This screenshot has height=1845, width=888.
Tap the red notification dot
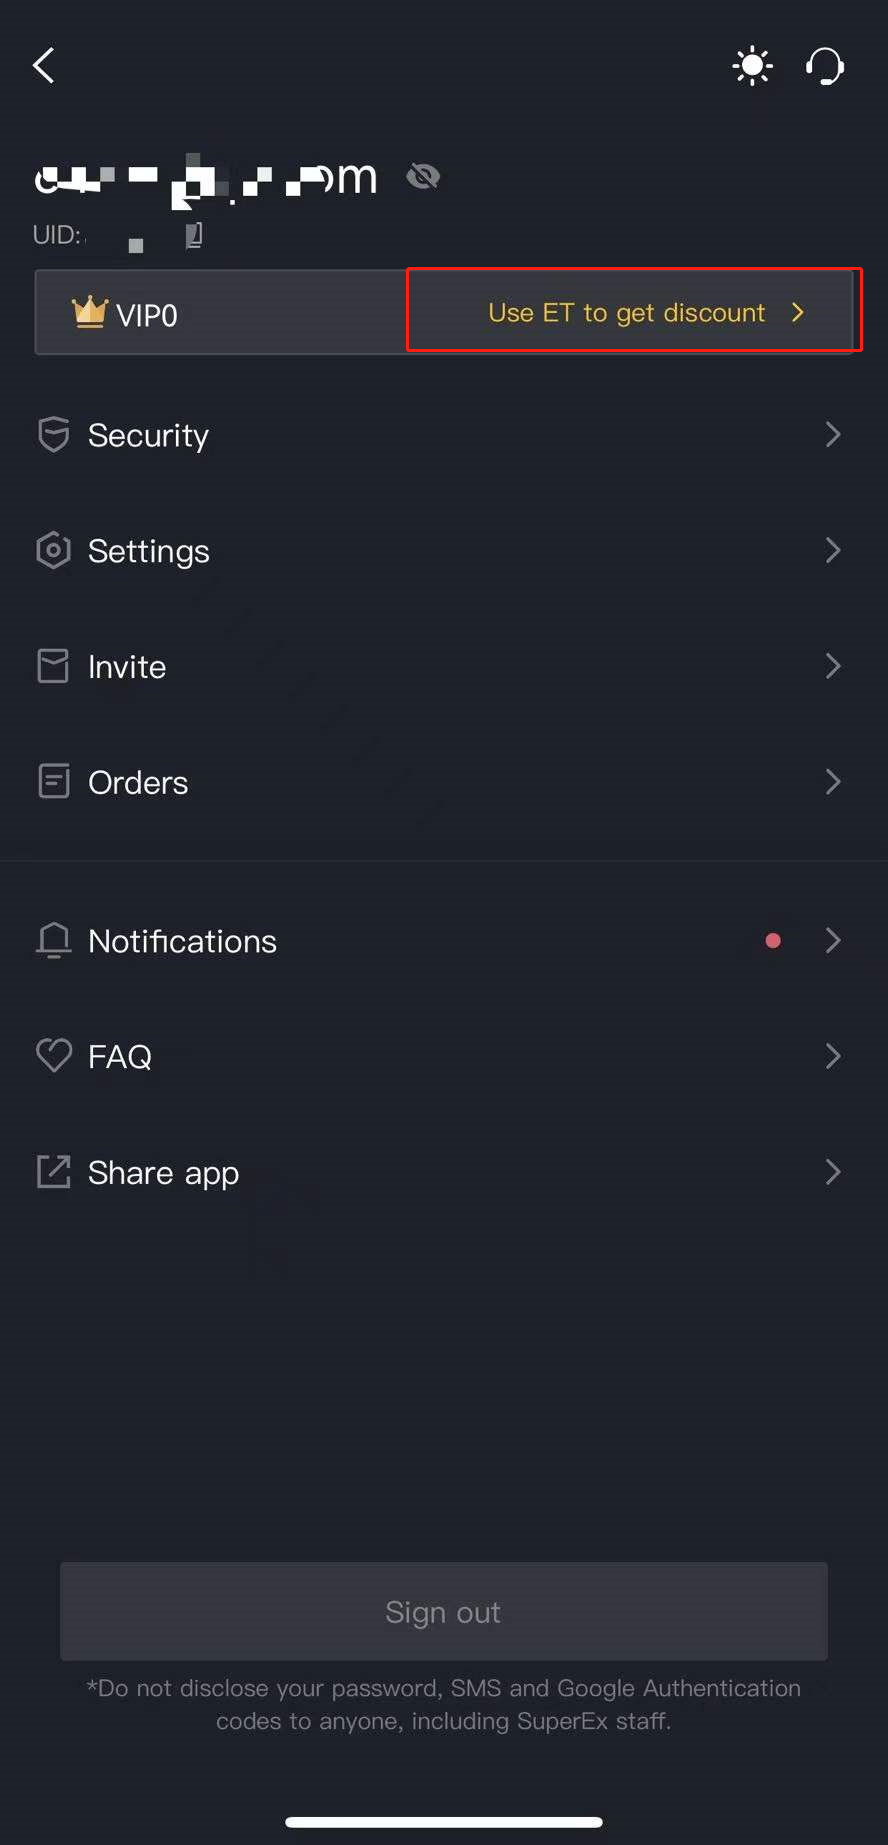(x=773, y=941)
